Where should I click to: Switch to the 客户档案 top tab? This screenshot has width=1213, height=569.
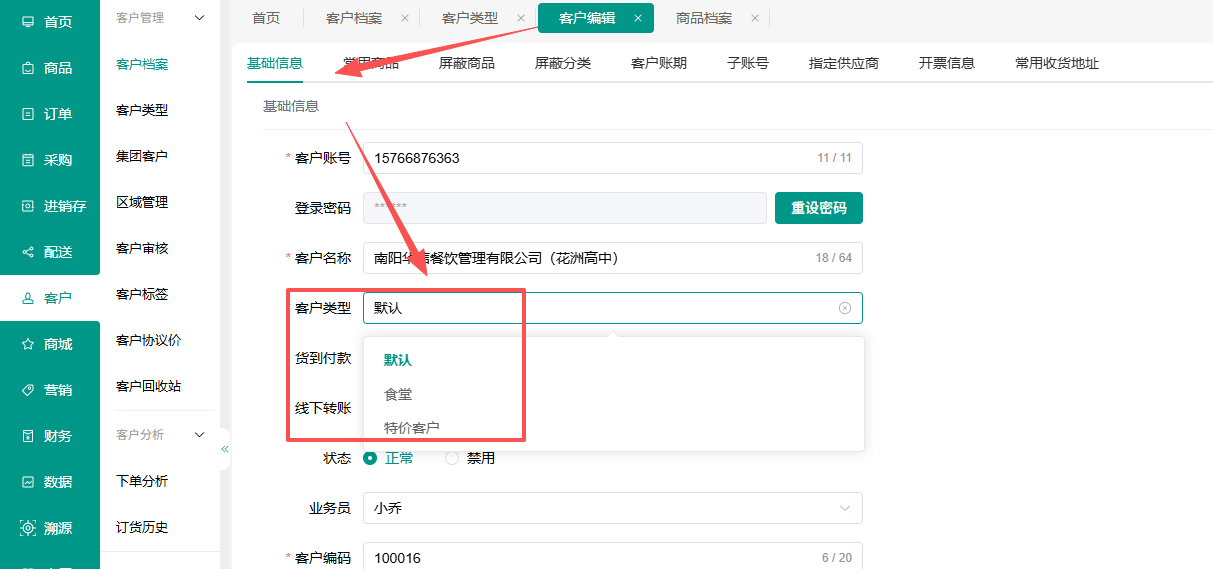tap(354, 18)
